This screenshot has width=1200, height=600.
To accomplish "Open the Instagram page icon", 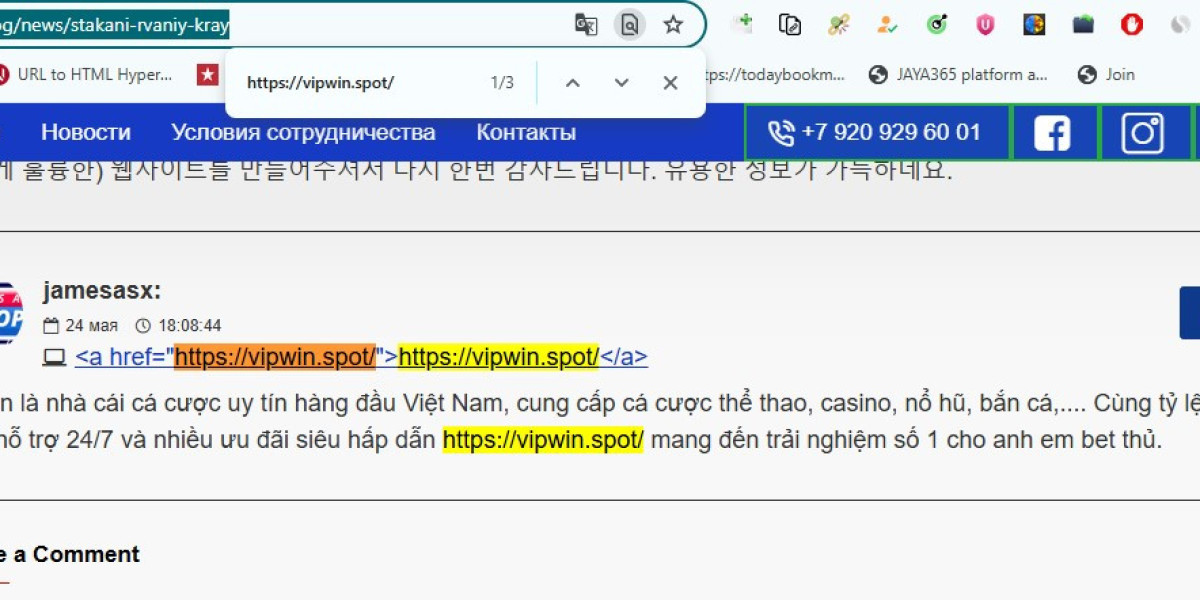I will pos(1142,133).
